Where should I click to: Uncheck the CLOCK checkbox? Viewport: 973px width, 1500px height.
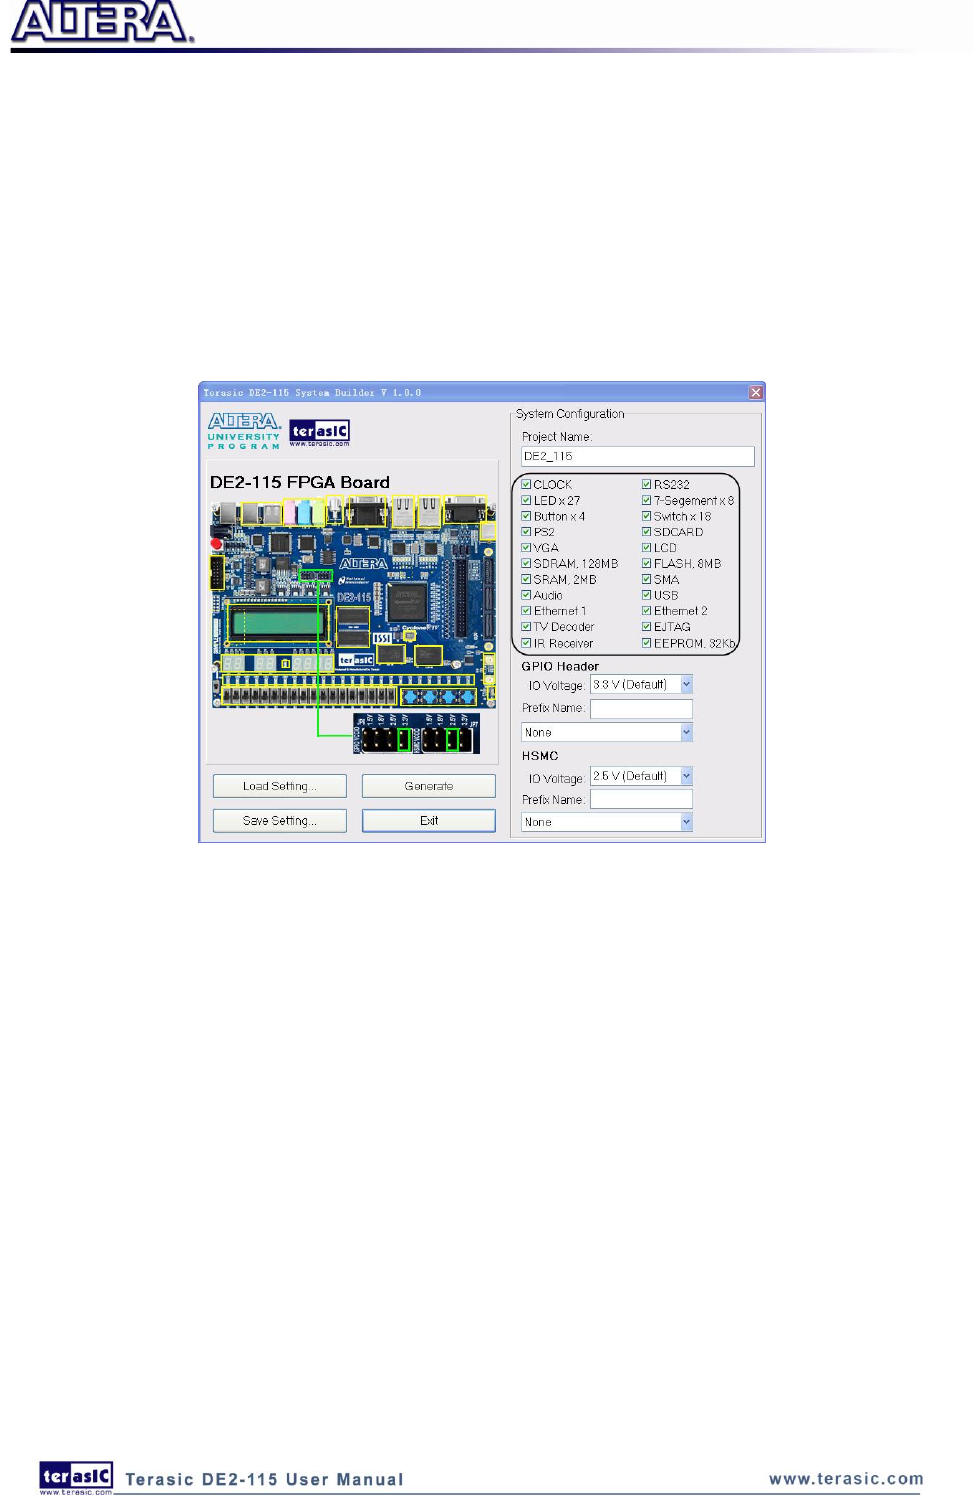point(526,485)
